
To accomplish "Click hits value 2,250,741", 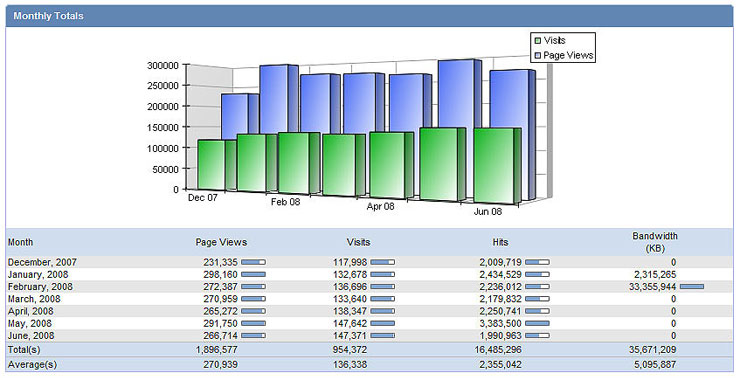I will (x=501, y=311).
